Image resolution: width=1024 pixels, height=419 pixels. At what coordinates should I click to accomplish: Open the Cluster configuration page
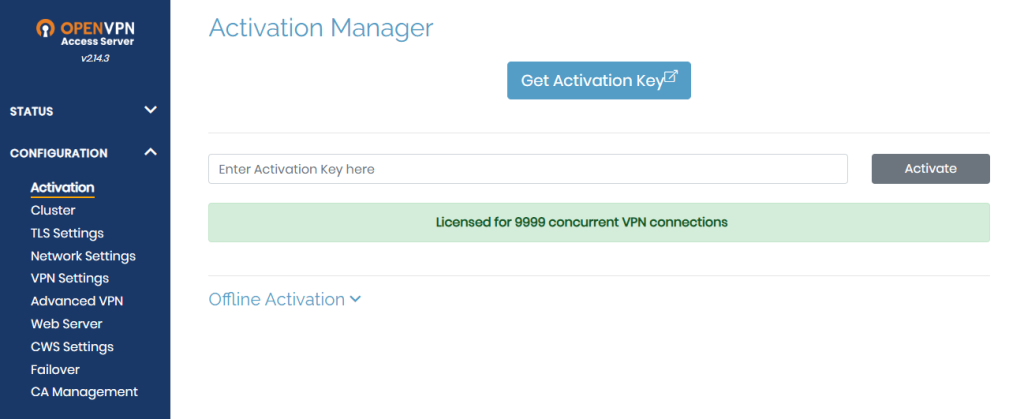click(x=53, y=210)
